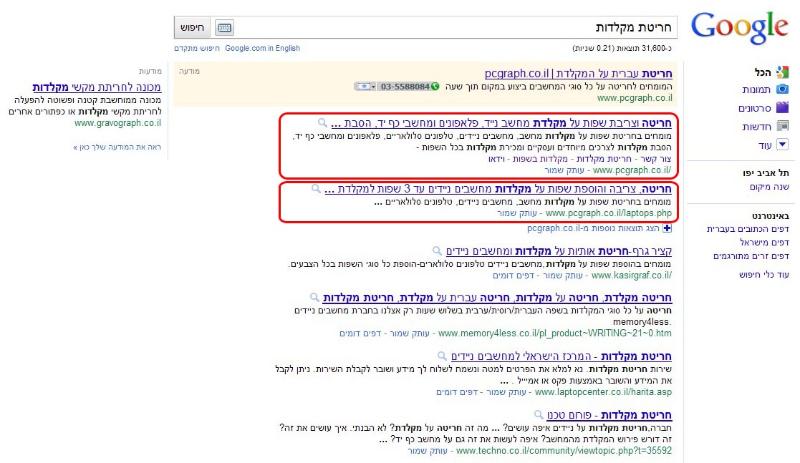Open result חריטת מקלדות - פורום טכנו

[610, 415]
